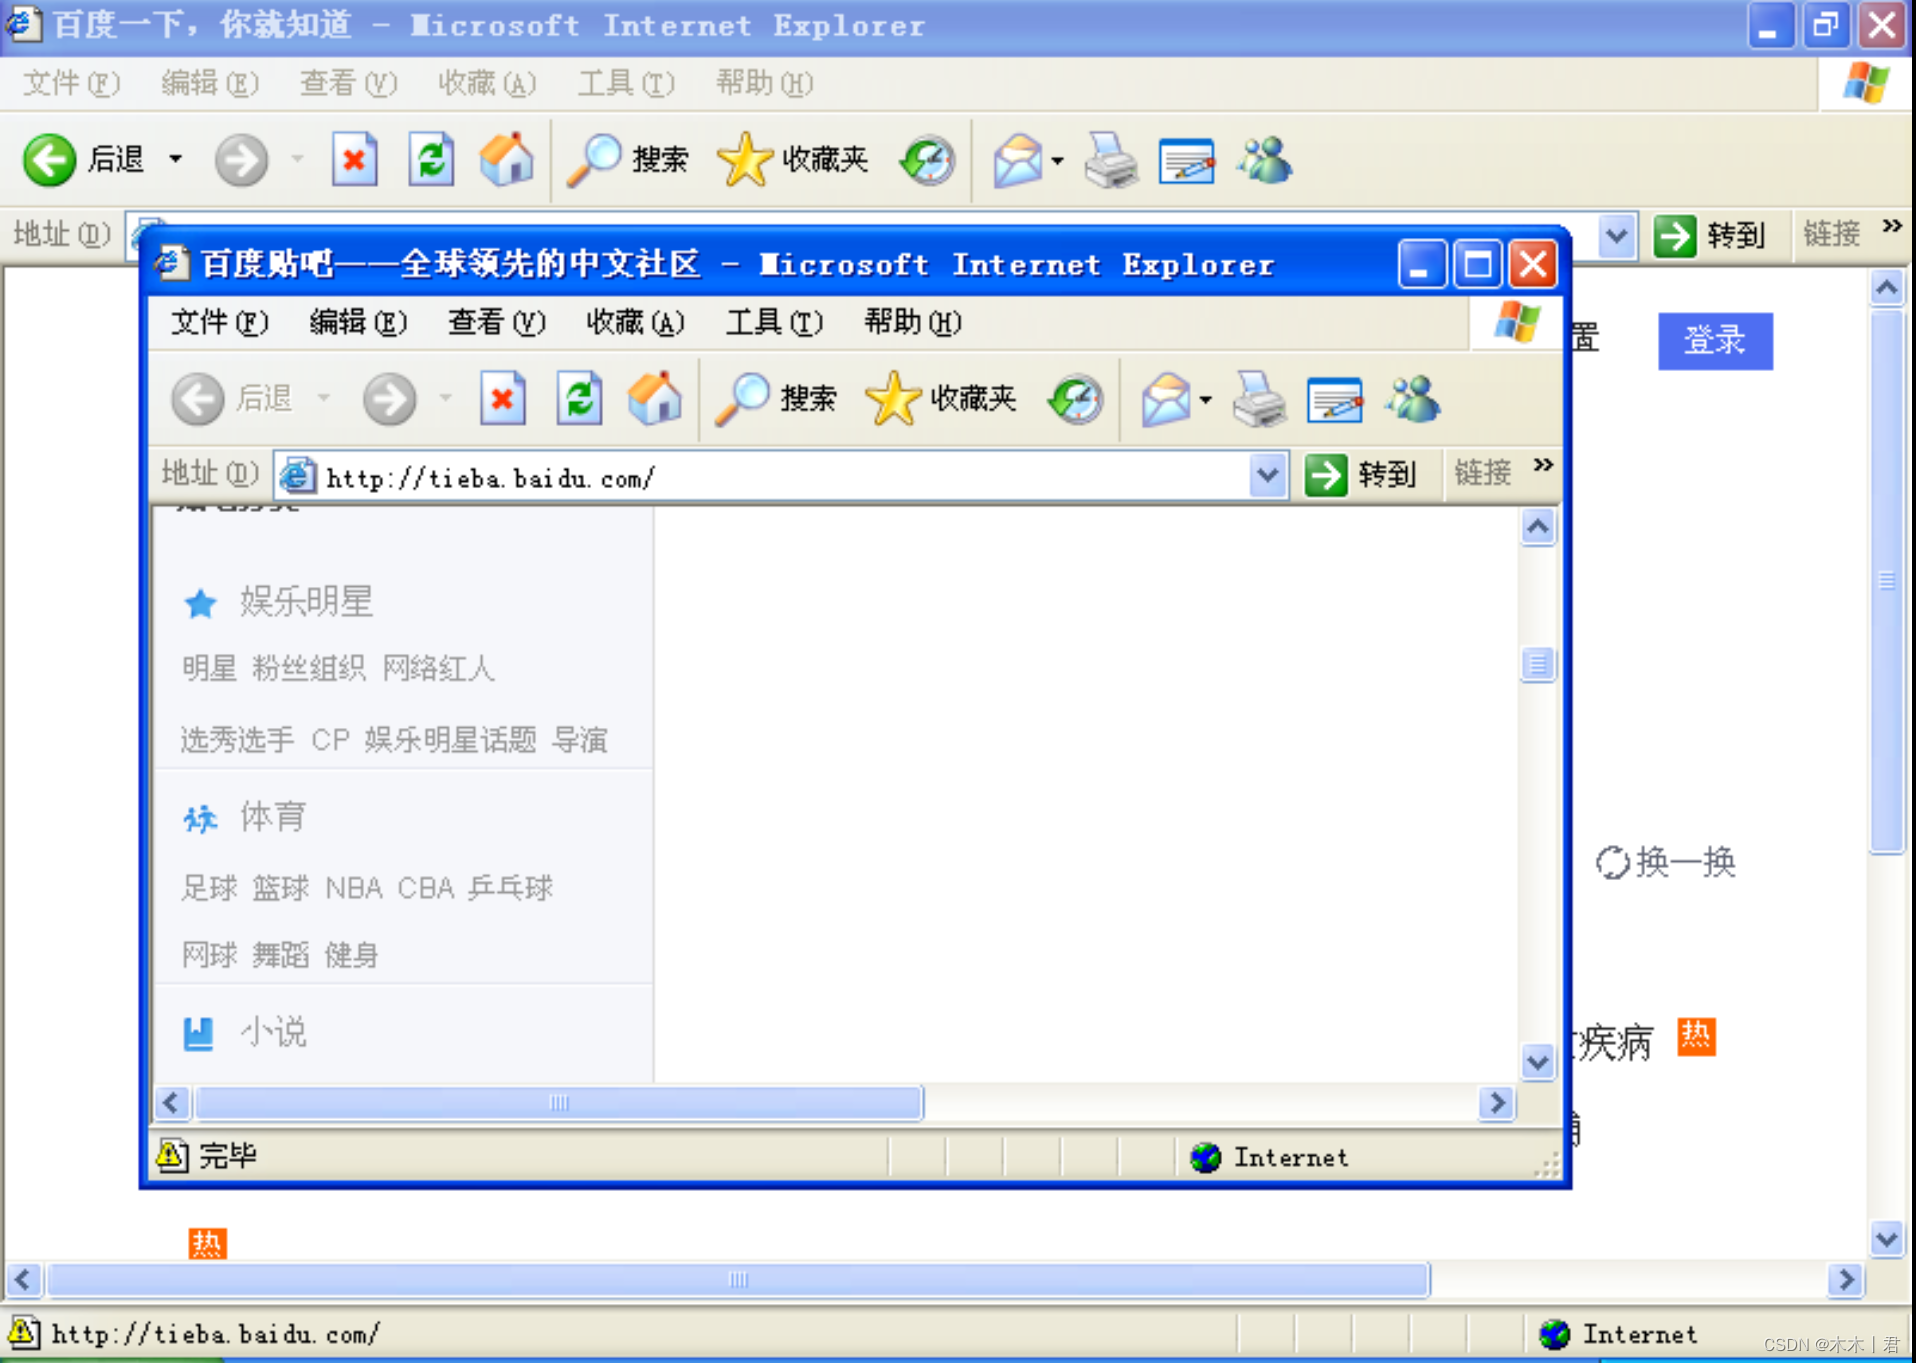Open 编辑(E) menu in Tieba window

click(358, 322)
